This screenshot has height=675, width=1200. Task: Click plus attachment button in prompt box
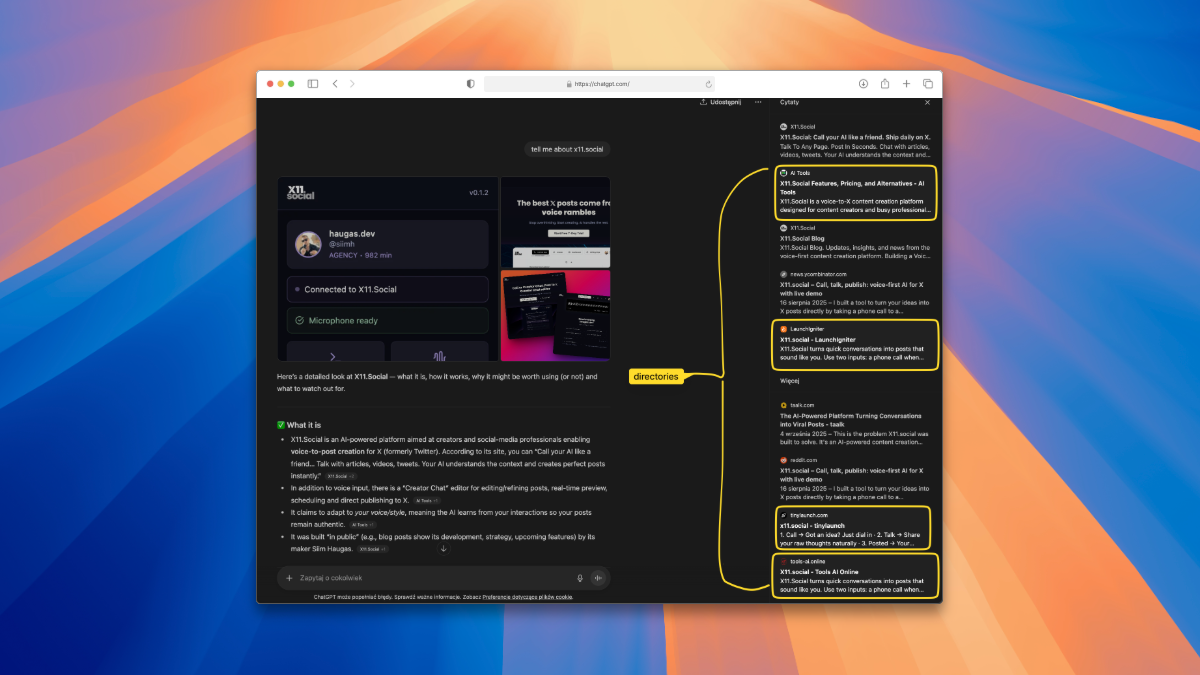pos(290,578)
